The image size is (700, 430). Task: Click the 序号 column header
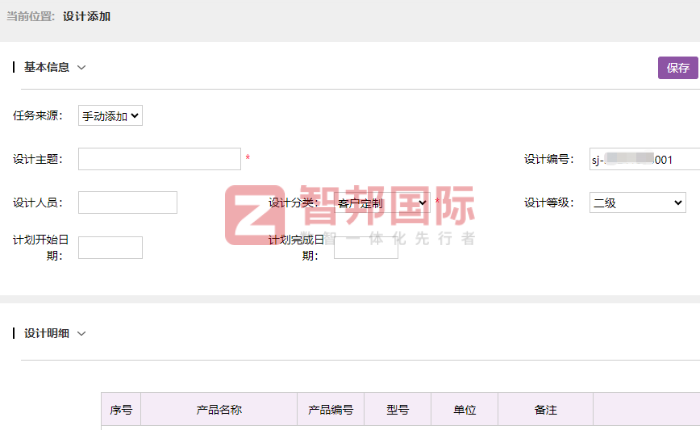tap(121, 410)
